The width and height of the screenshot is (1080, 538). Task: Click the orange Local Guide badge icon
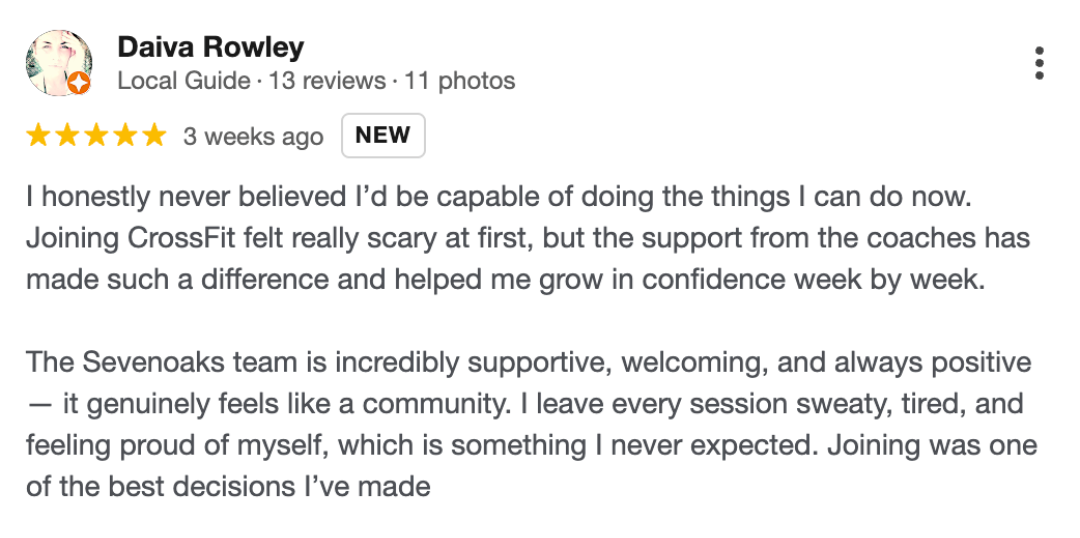[x=80, y=83]
